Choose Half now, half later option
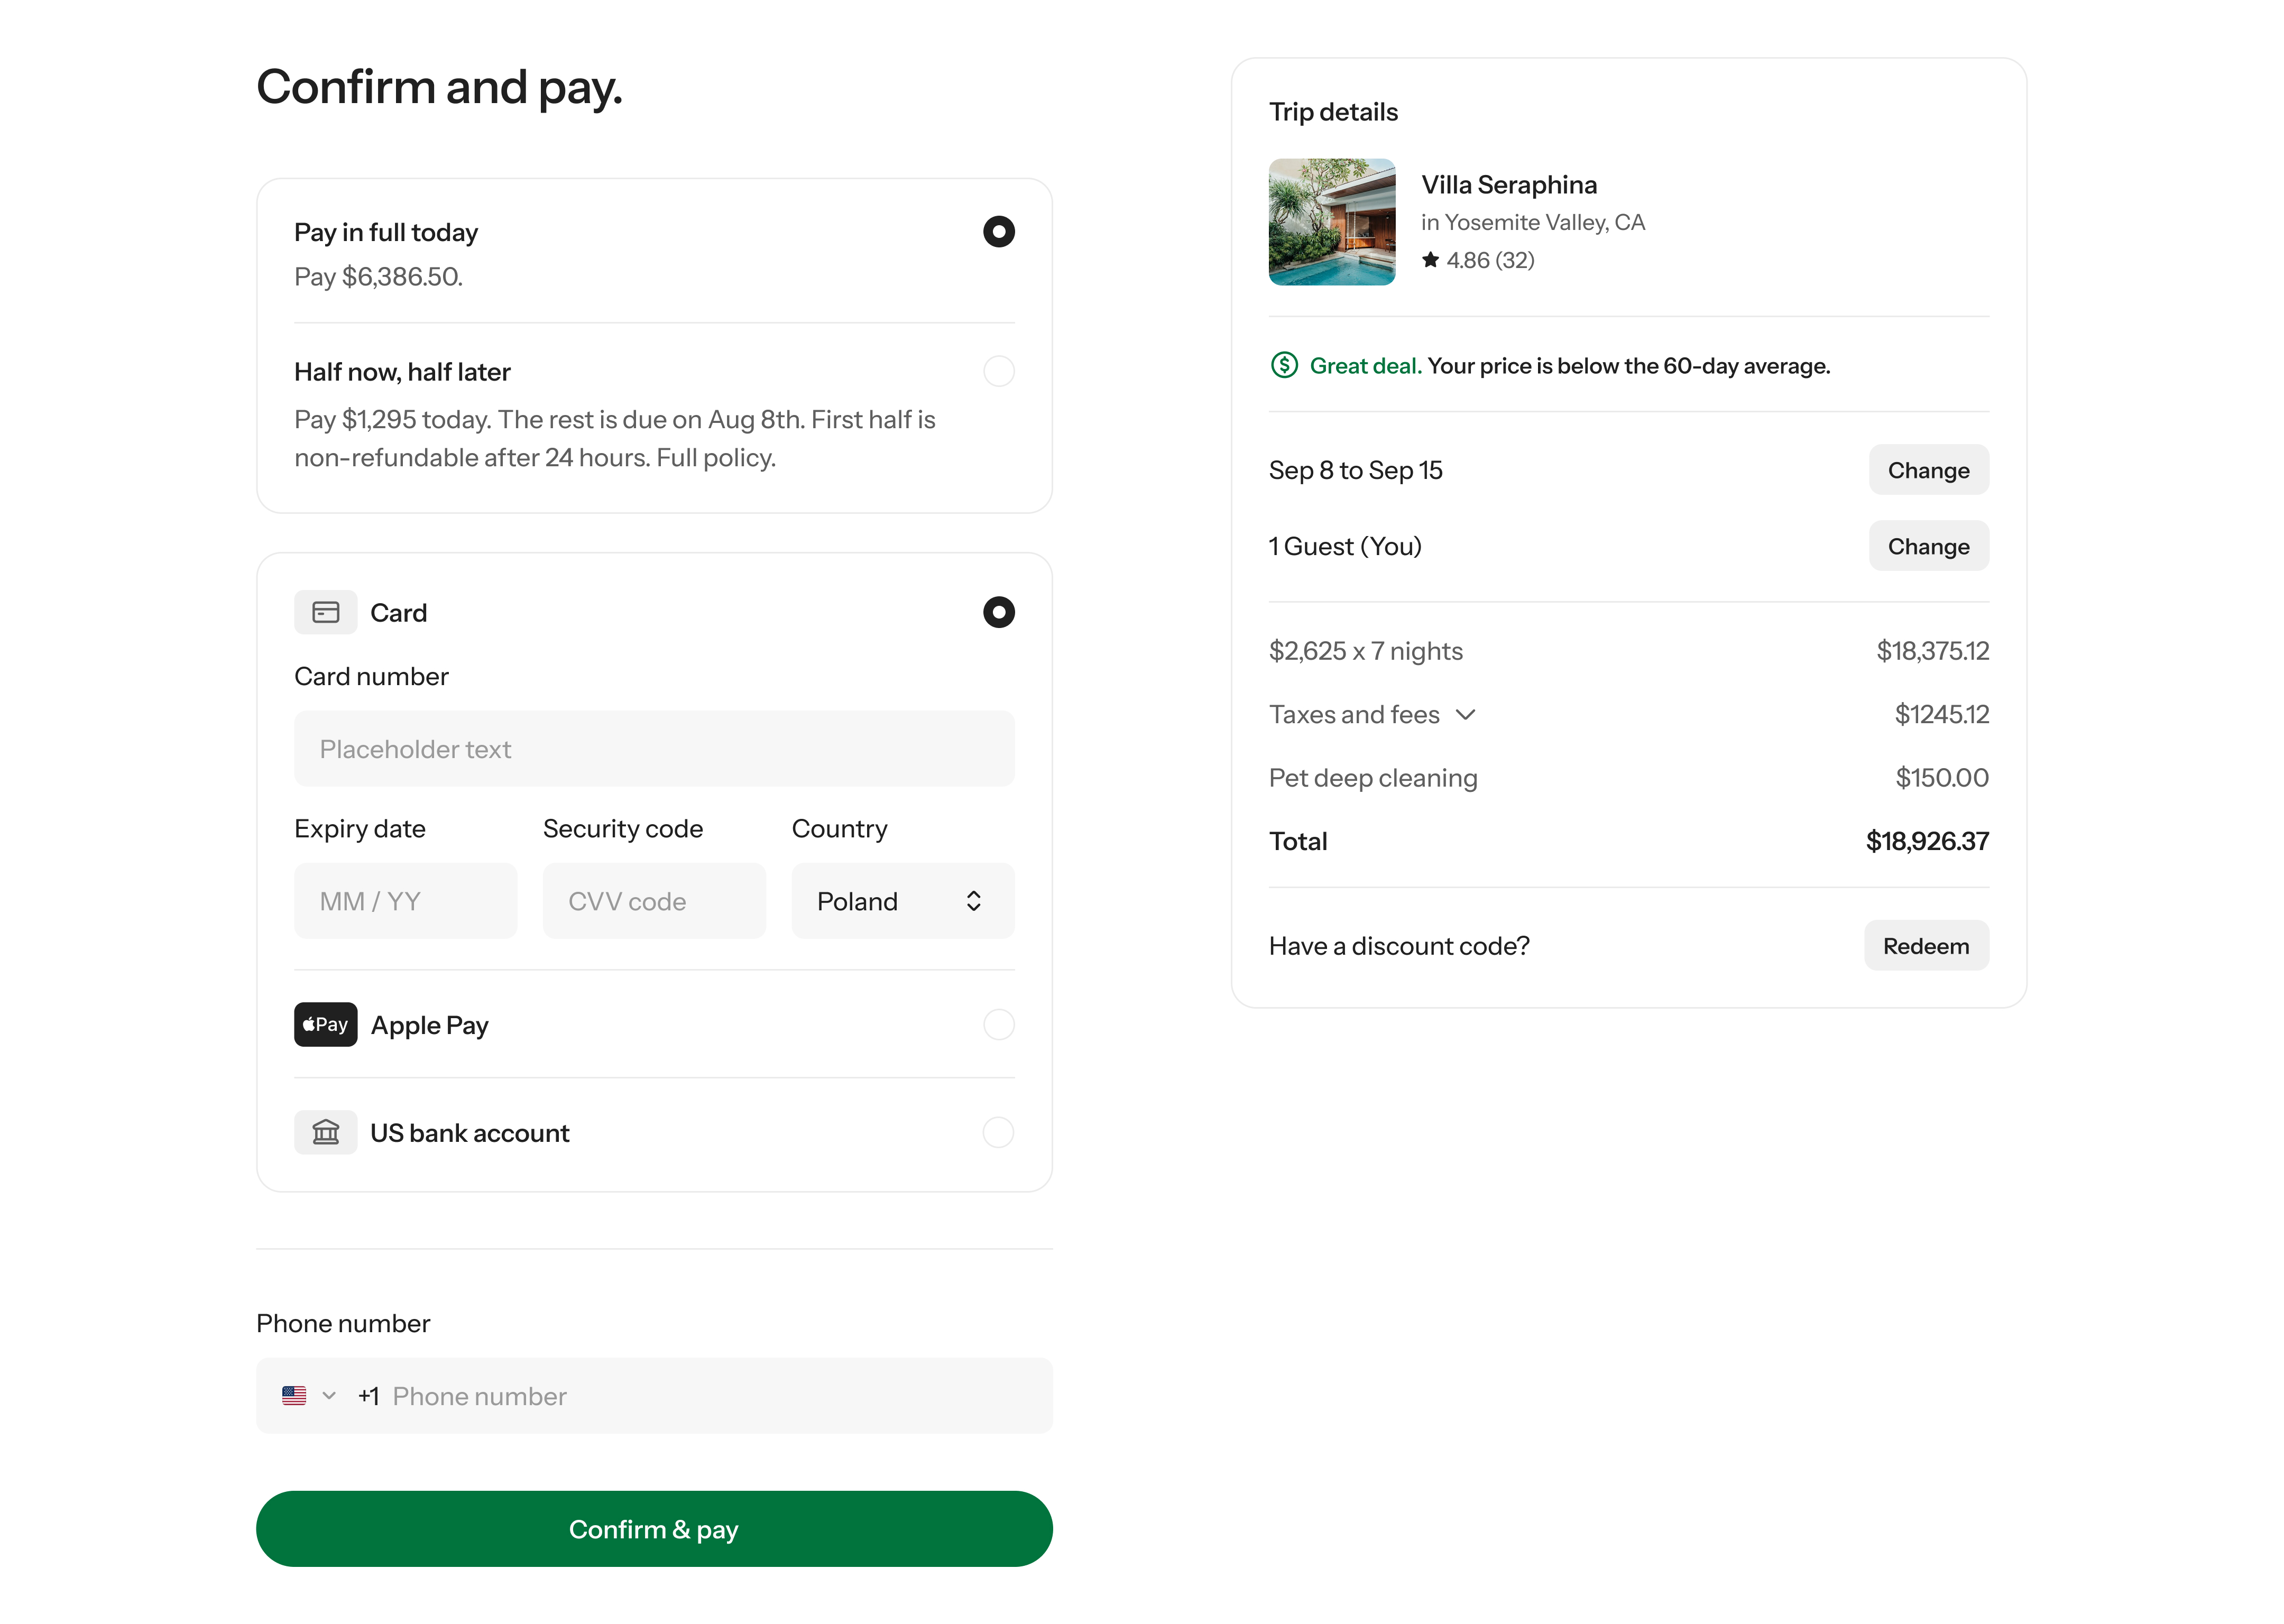The width and height of the screenshot is (2284, 1624). coord(998,371)
